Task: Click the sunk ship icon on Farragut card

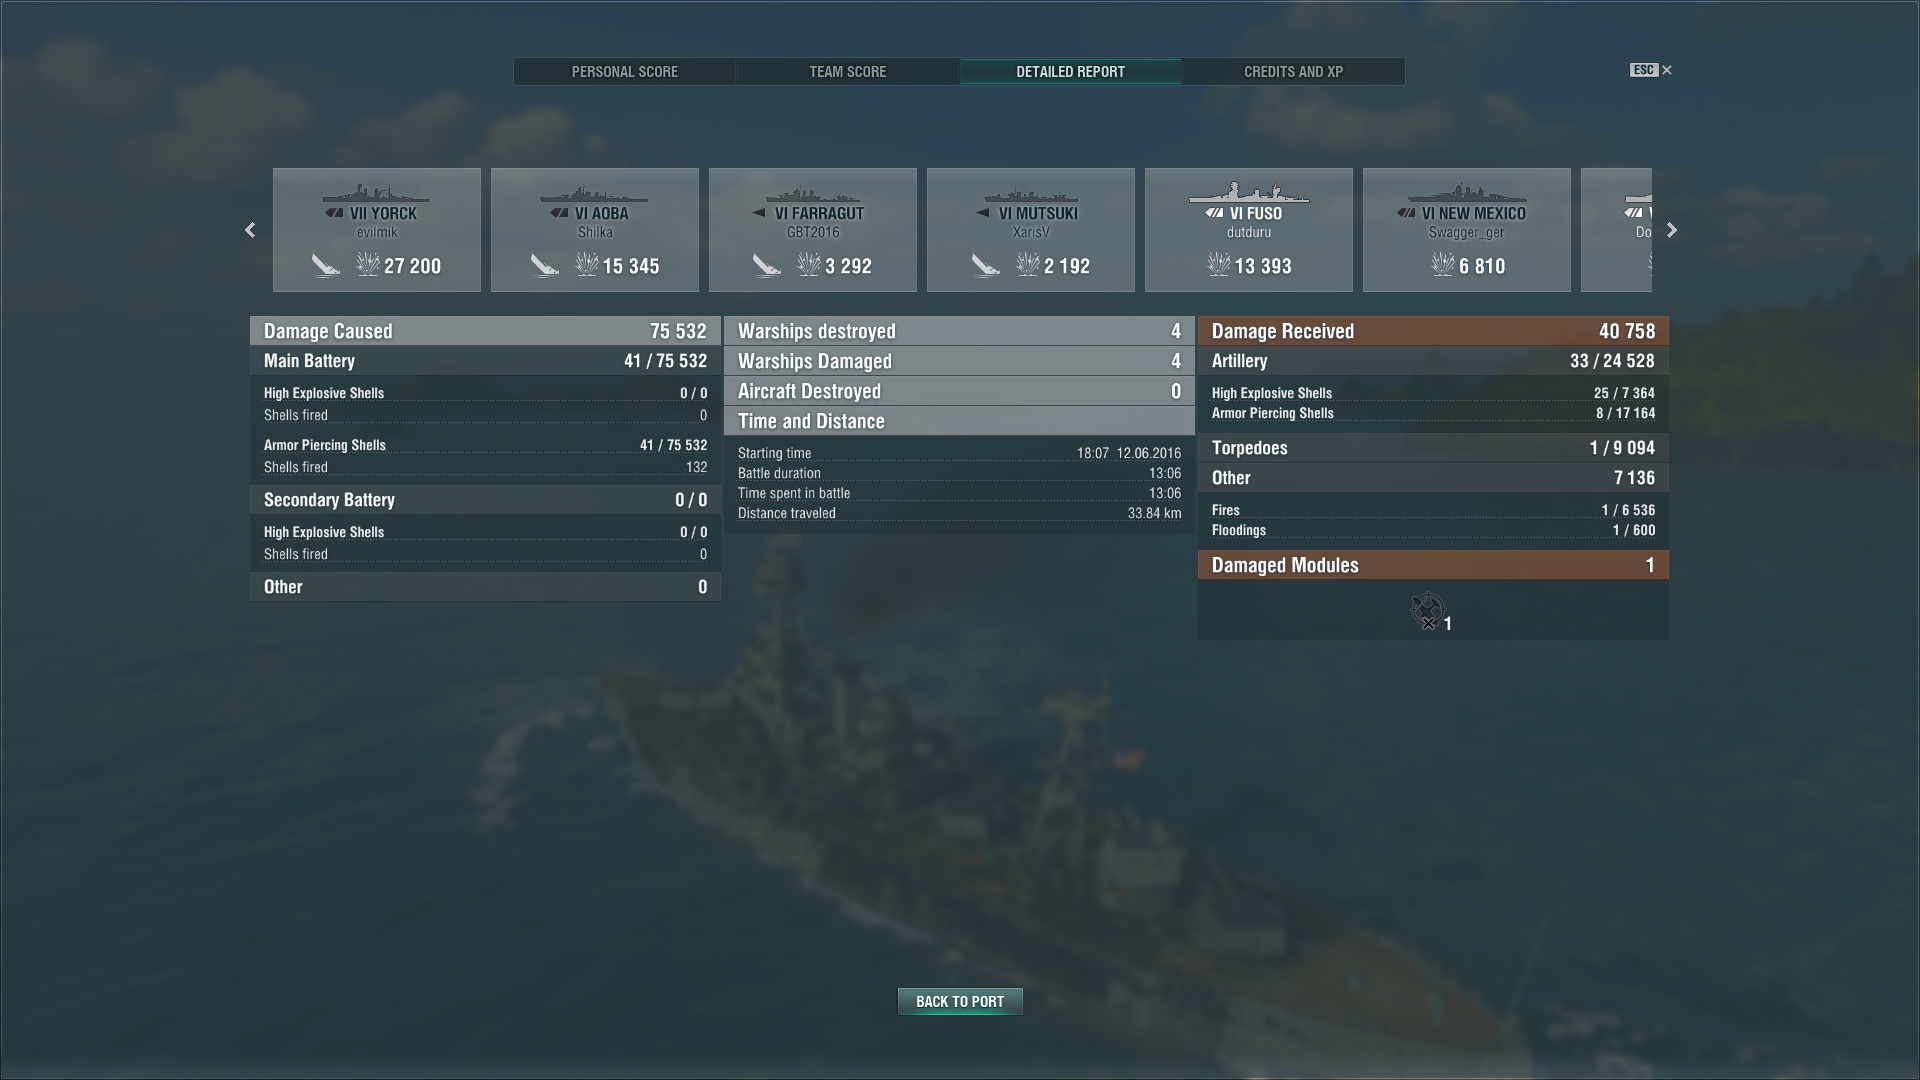Action: (766, 265)
